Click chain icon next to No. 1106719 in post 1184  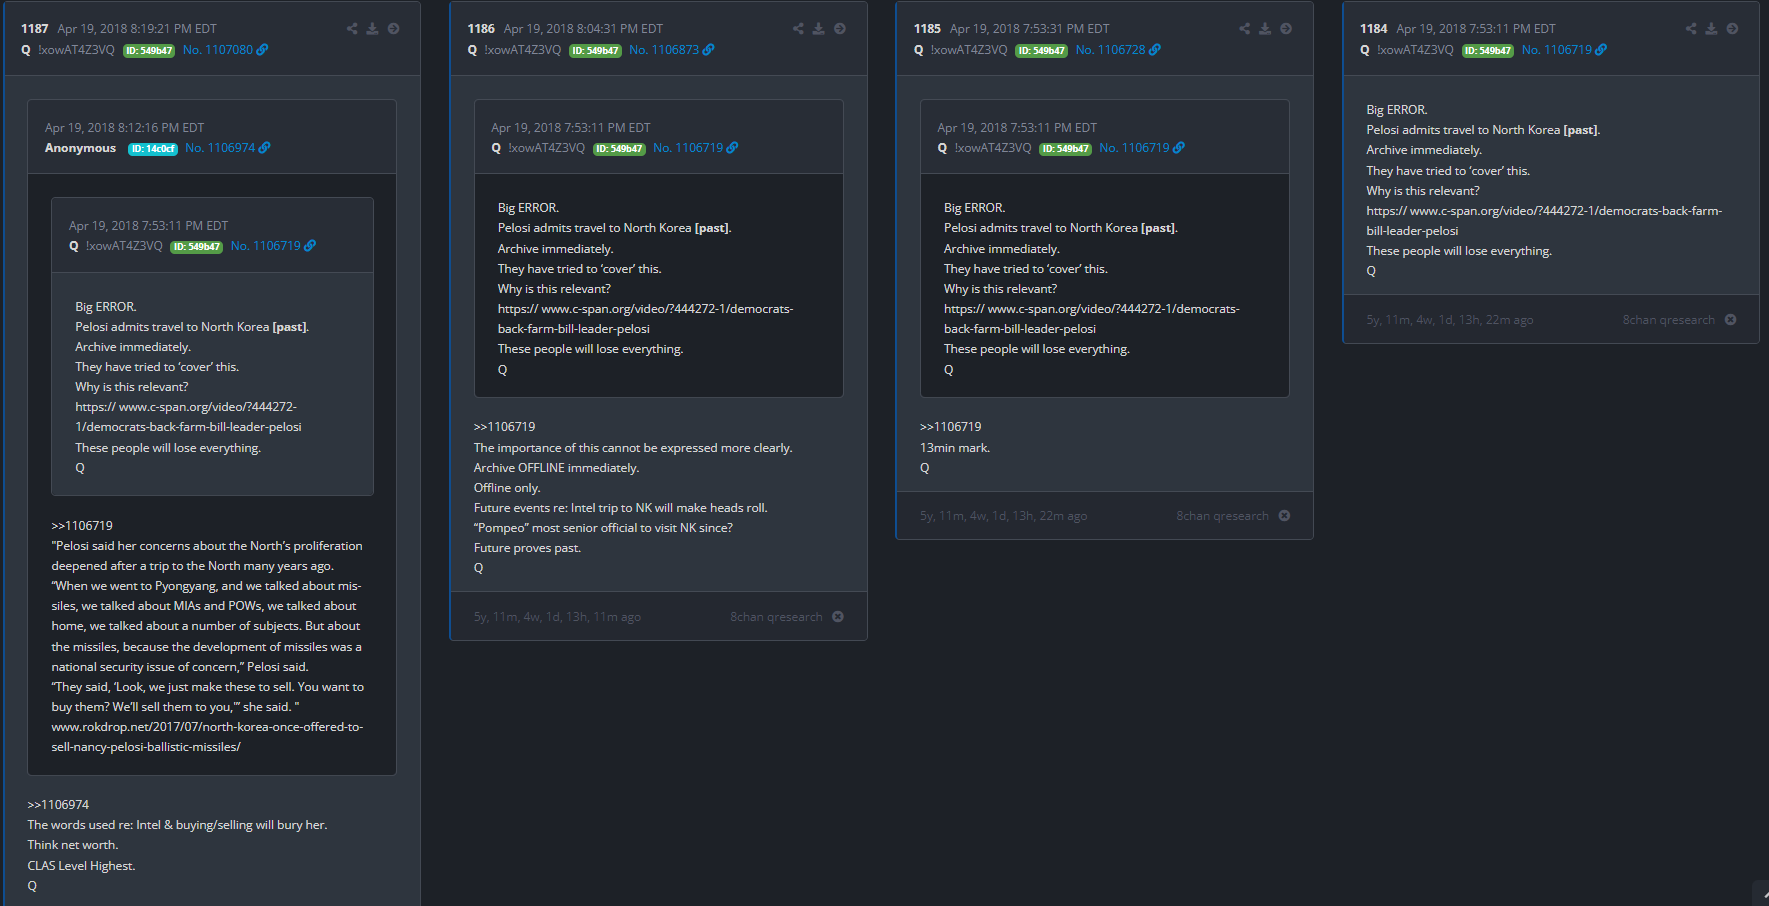click(x=1601, y=50)
